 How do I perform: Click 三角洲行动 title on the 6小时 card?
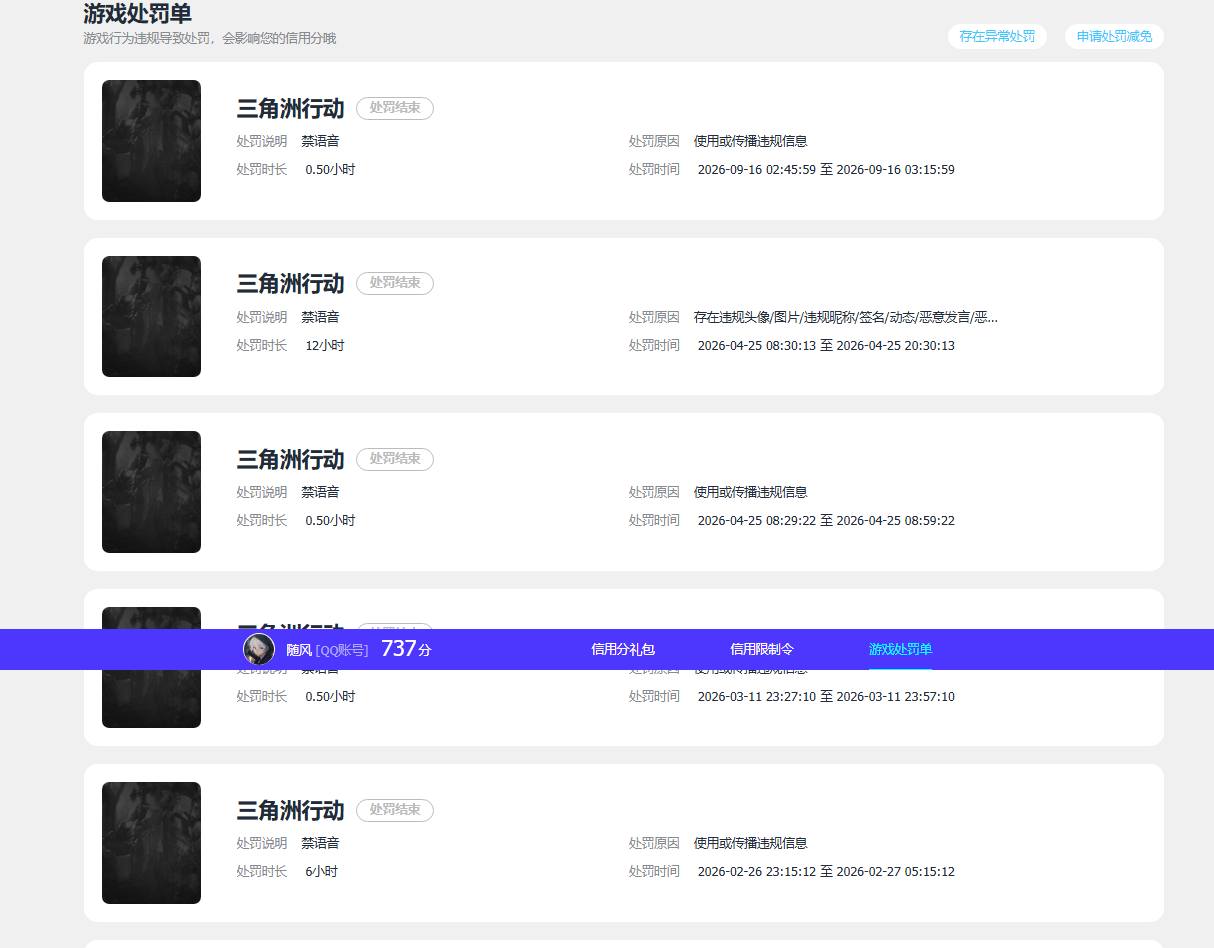(x=290, y=810)
